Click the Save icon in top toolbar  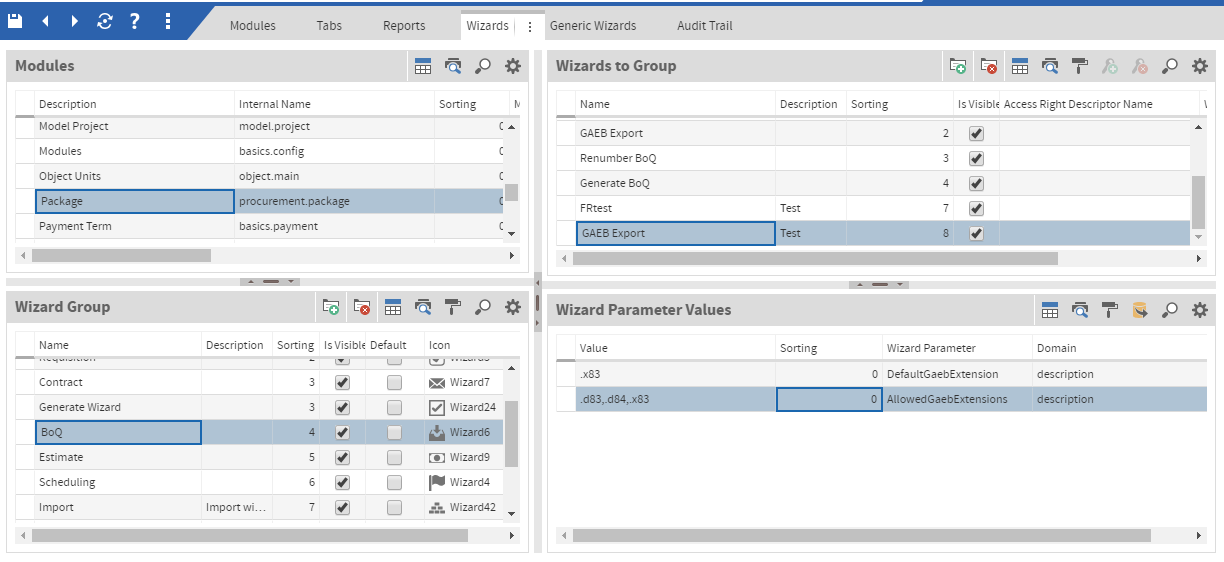pos(15,20)
